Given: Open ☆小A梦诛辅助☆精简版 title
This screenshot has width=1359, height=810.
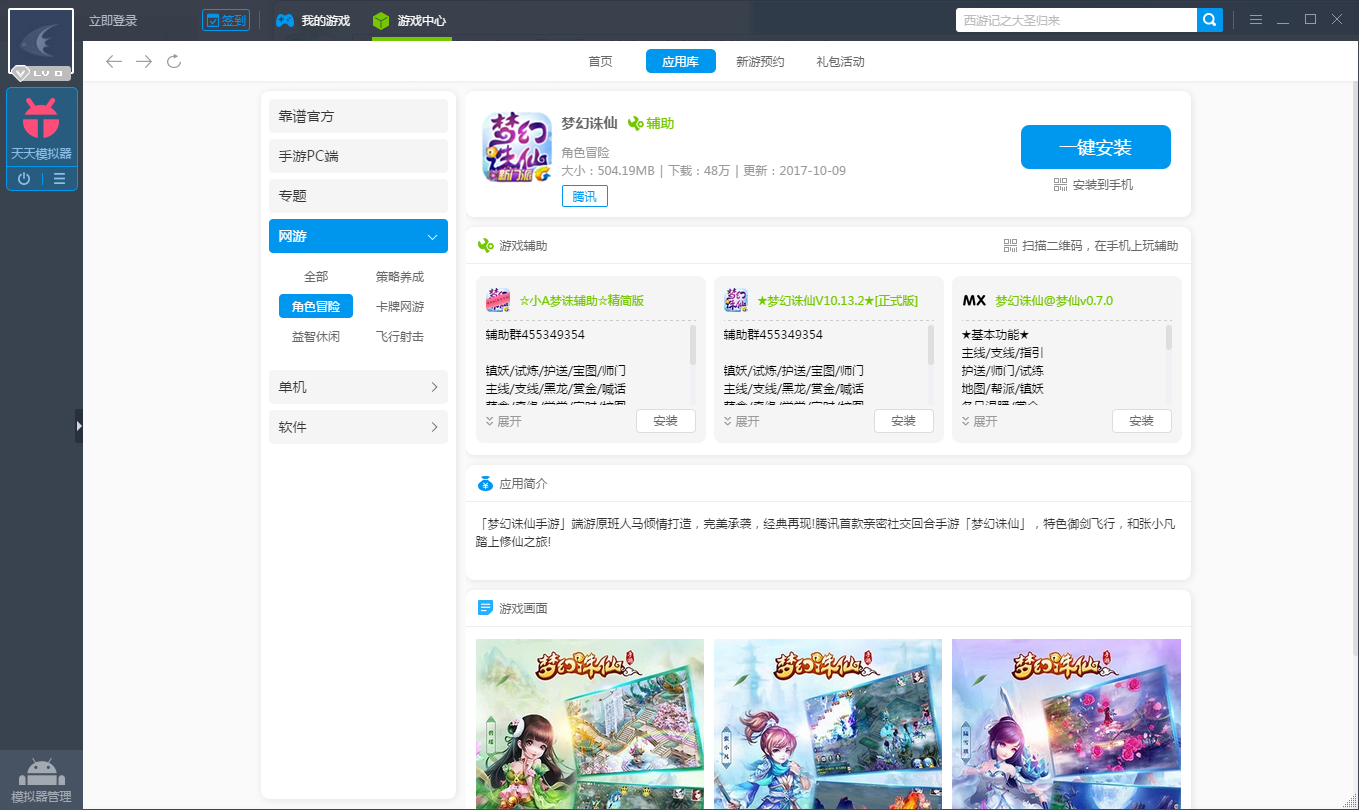Looking at the screenshot, I should pos(581,300).
